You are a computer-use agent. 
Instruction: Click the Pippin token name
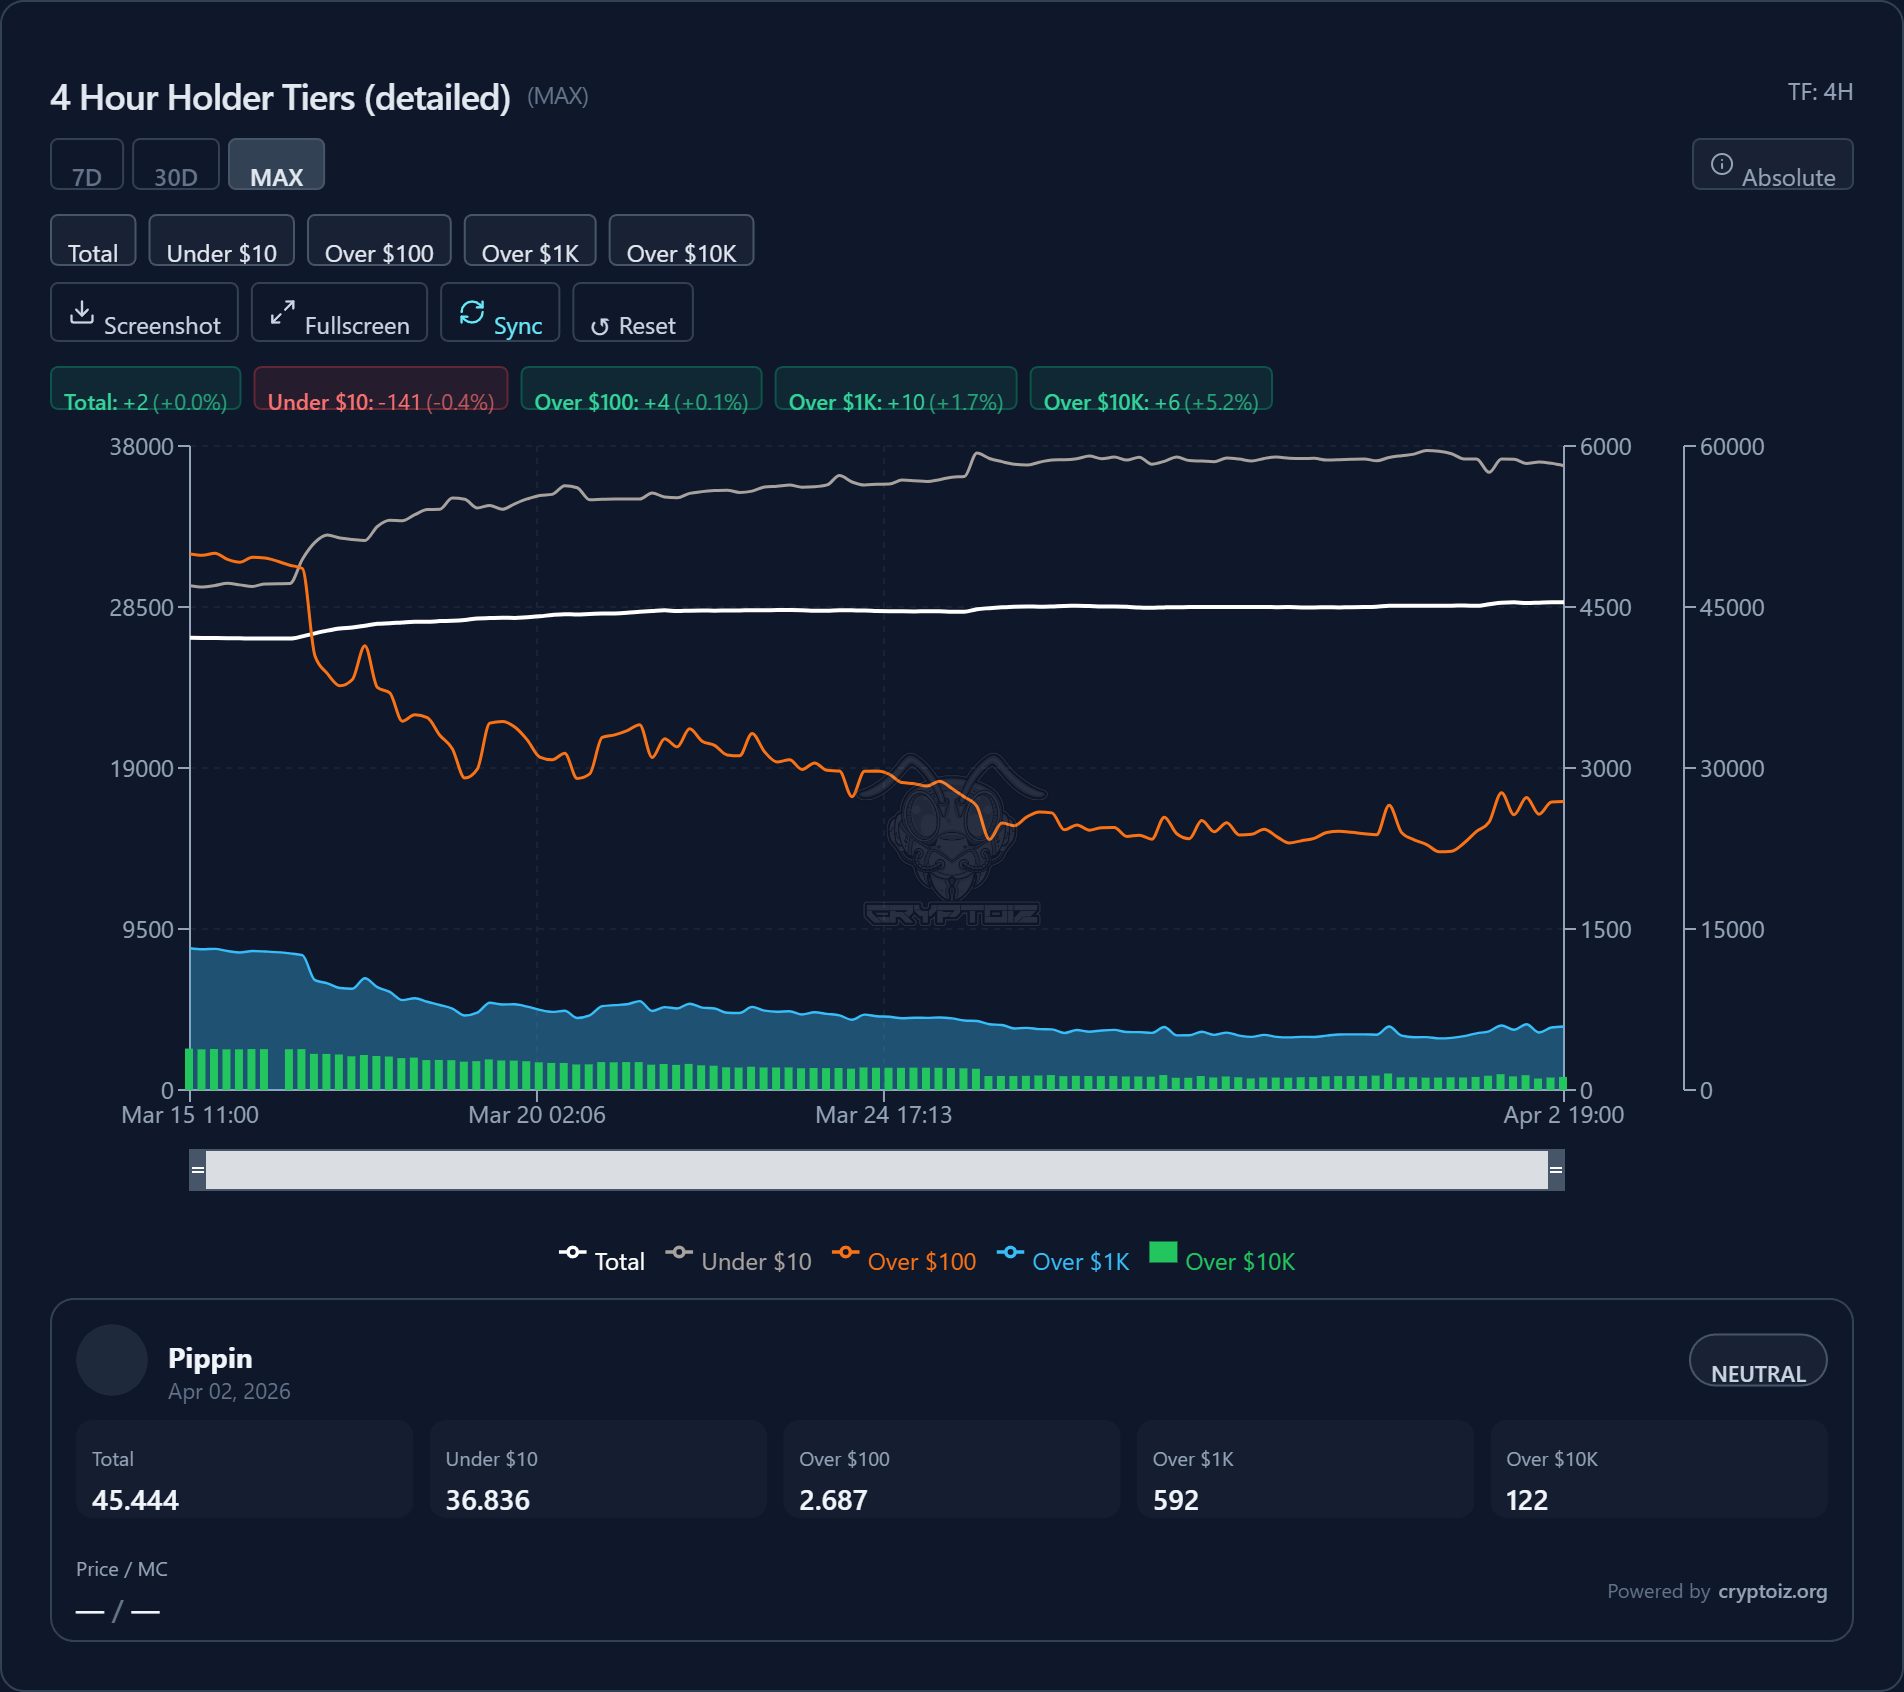210,1358
